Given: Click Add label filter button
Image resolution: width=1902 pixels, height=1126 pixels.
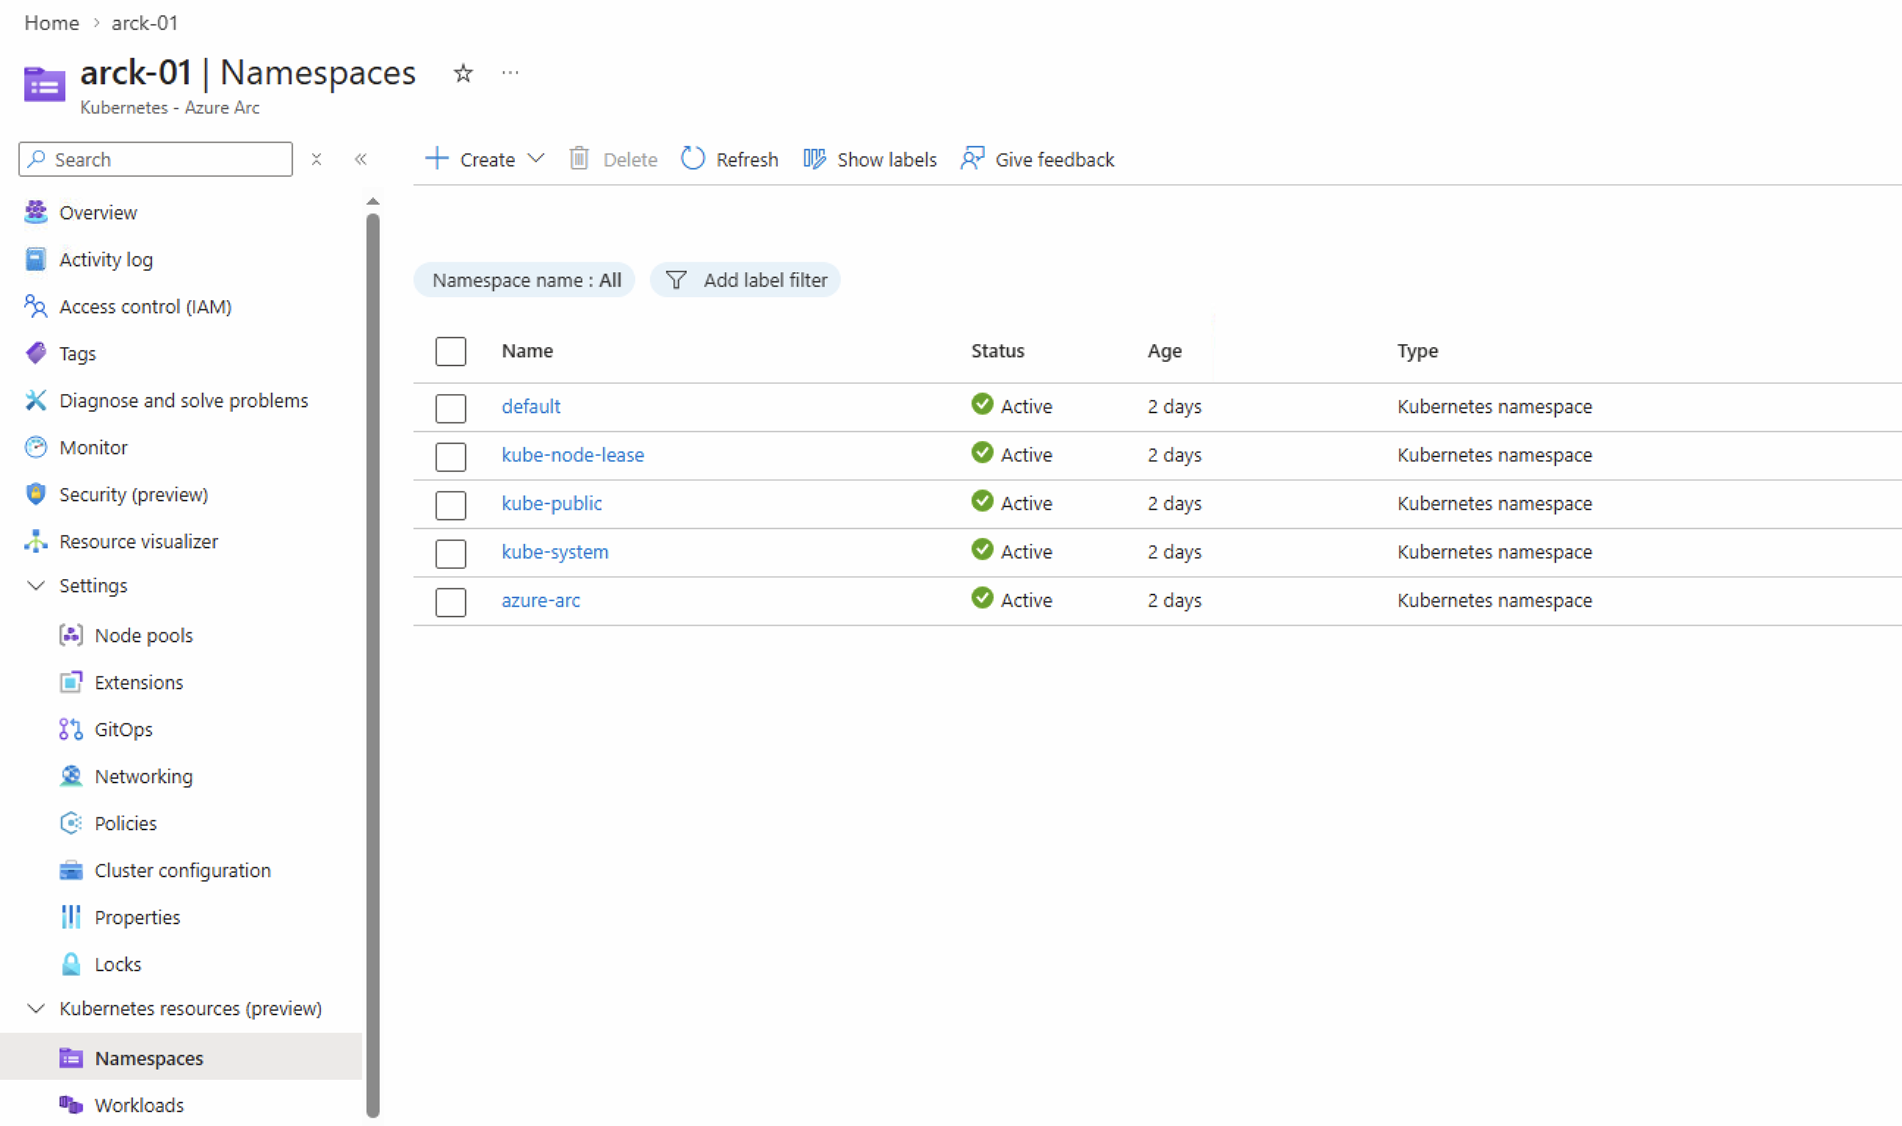Looking at the screenshot, I should click(x=746, y=280).
